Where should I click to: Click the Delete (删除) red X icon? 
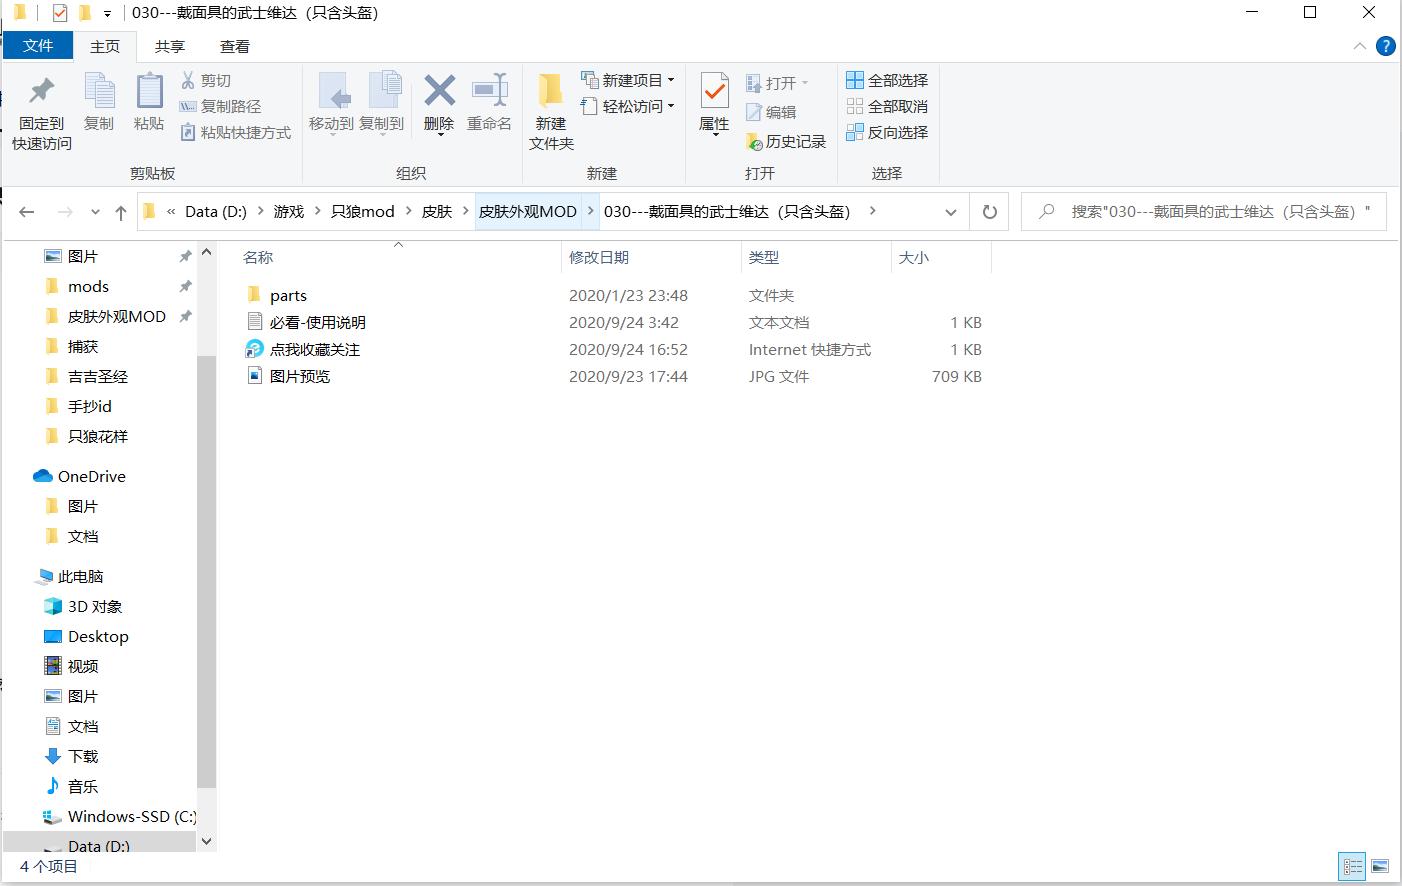coord(439,91)
